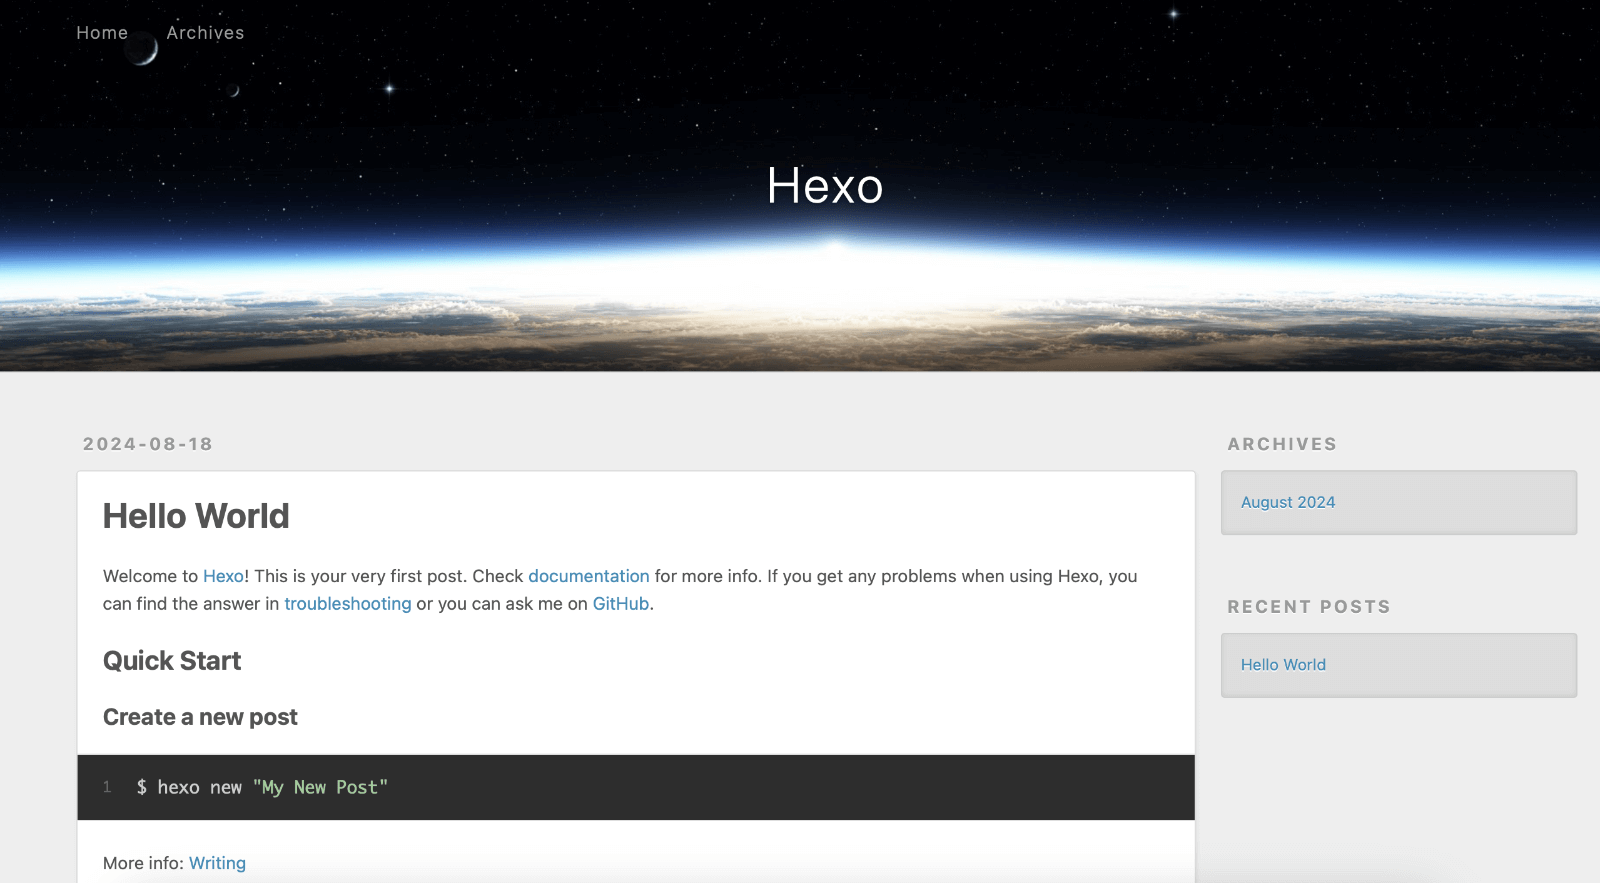Follow the Writing link after More info

click(217, 863)
